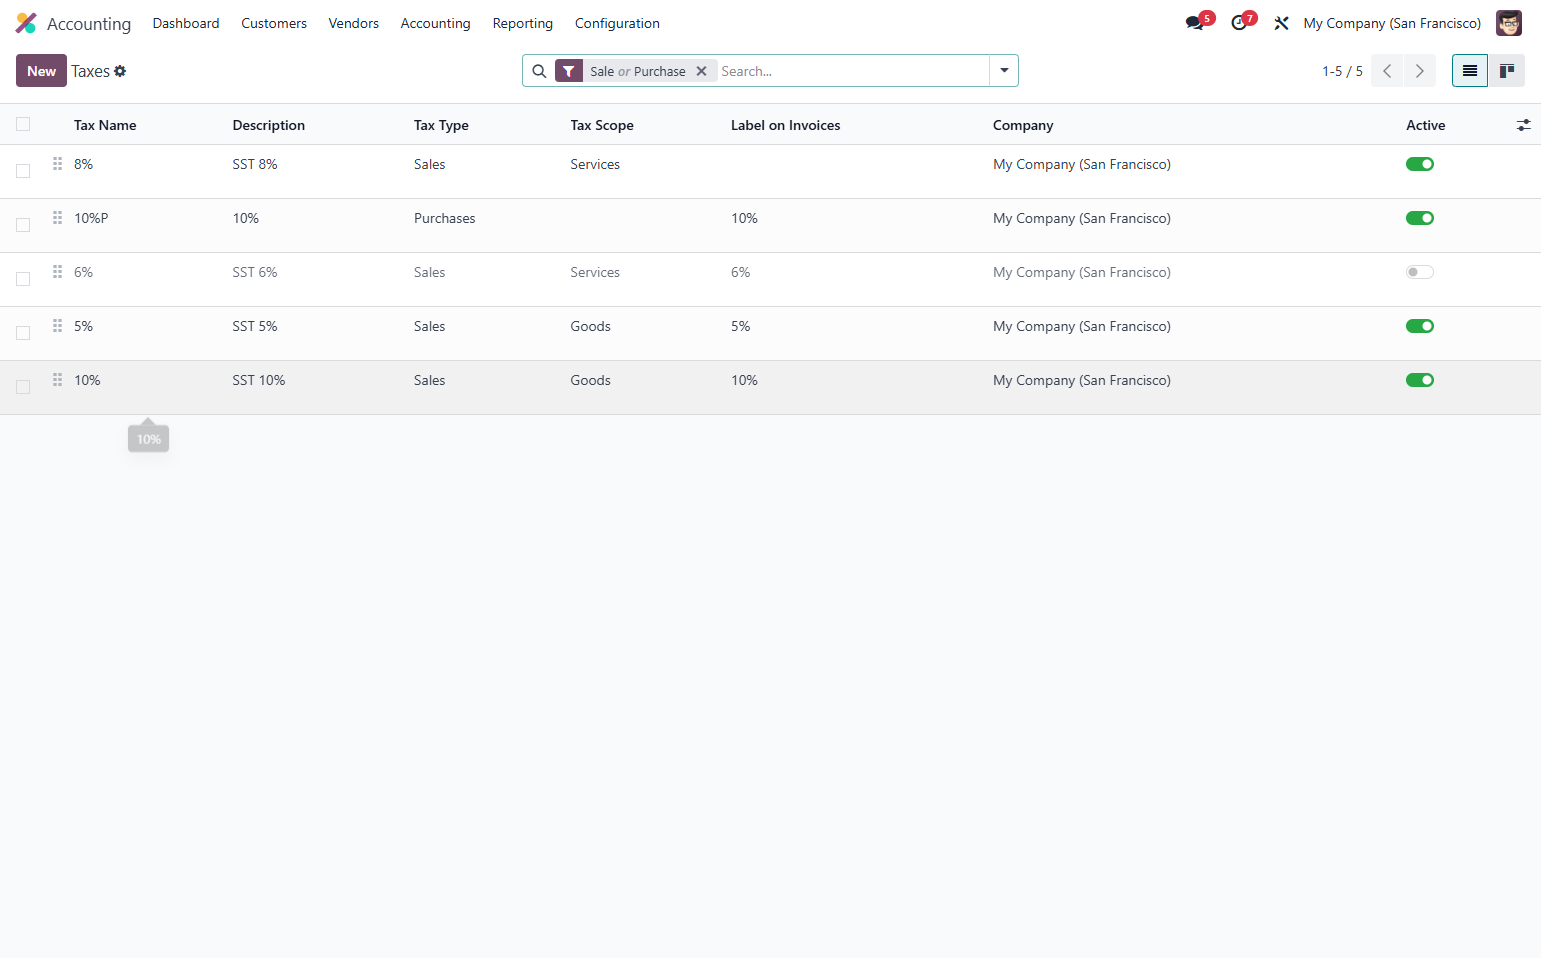Remove the Sale or Purchase filter
This screenshot has height=958, width=1541.
[x=702, y=71]
